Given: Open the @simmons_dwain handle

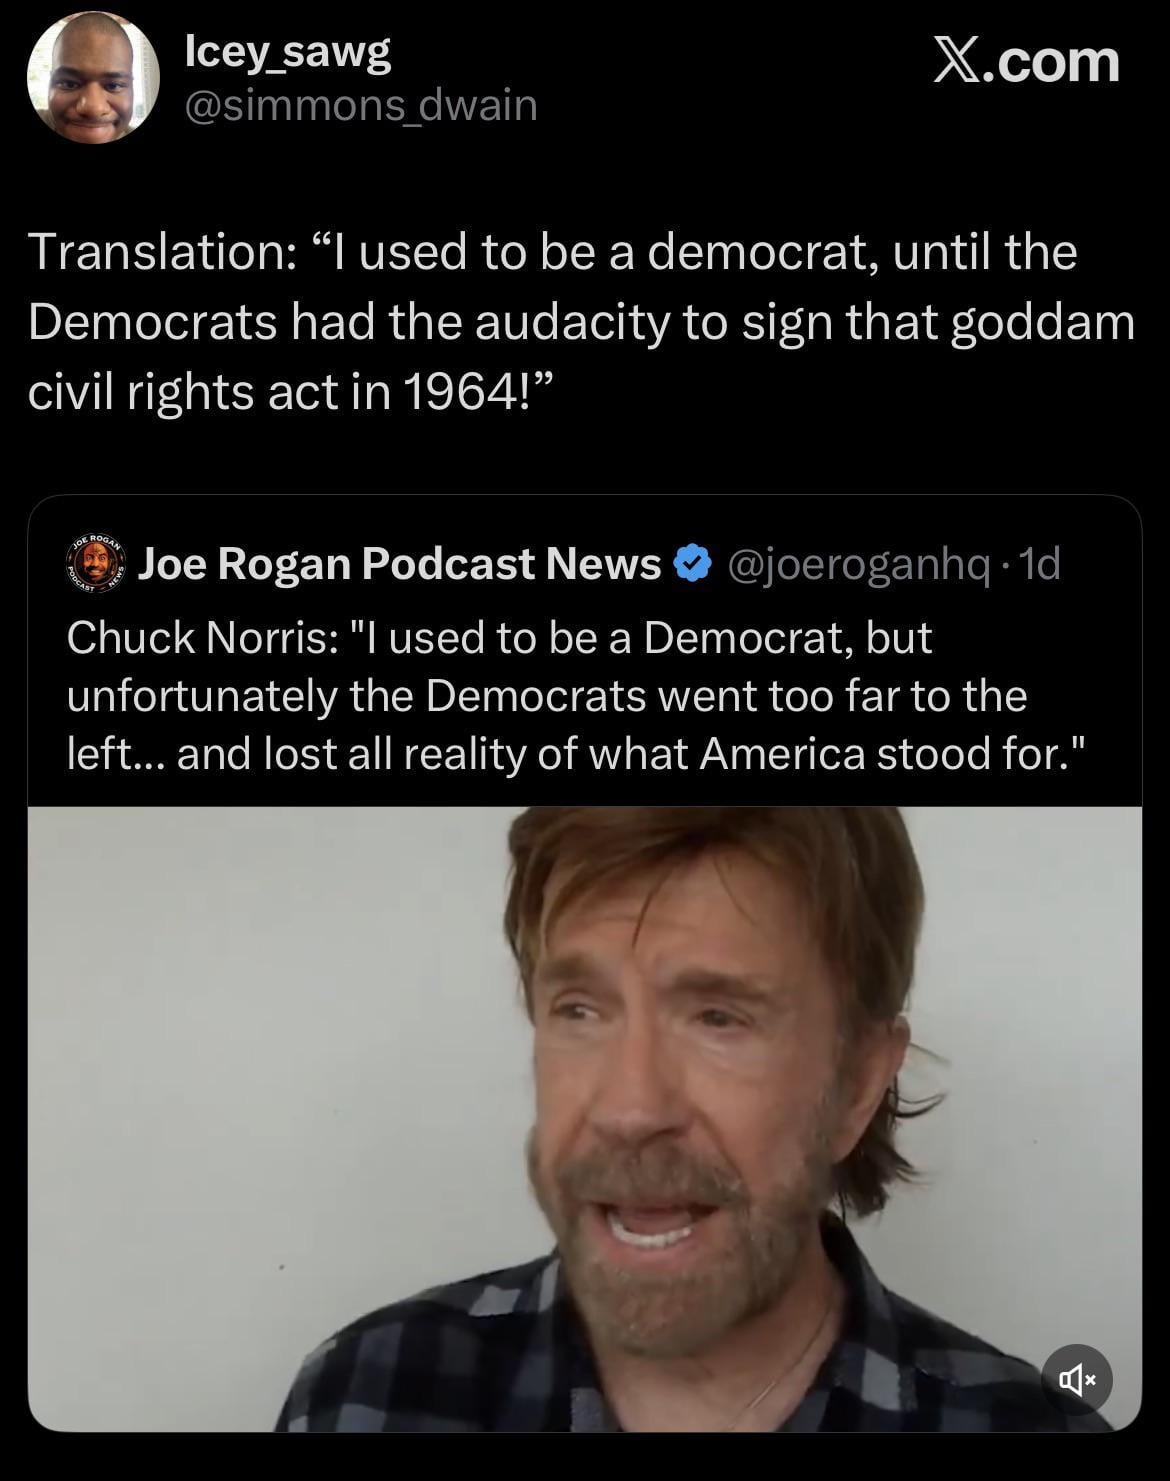Looking at the screenshot, I should pyautogui.click(x=361, y=105).
